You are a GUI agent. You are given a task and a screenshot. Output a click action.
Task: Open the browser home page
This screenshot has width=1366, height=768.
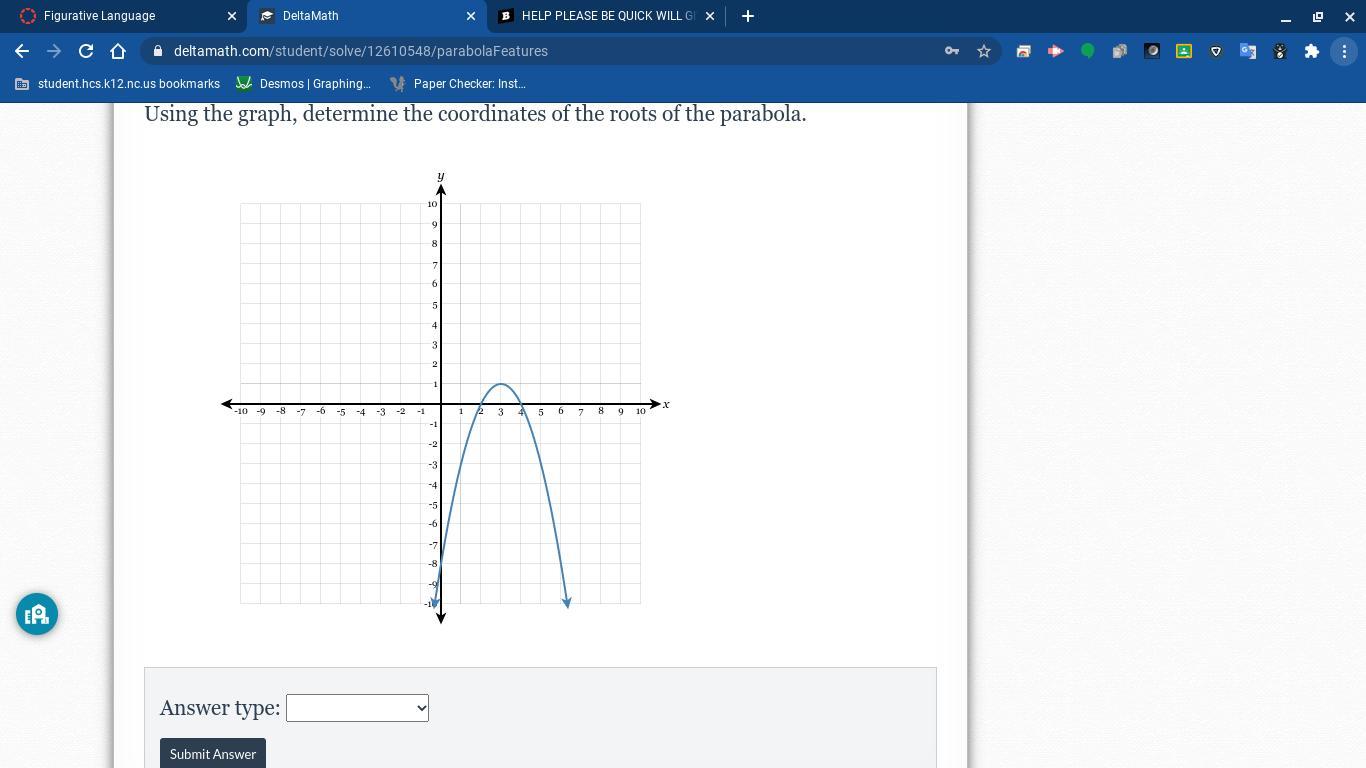118,51
